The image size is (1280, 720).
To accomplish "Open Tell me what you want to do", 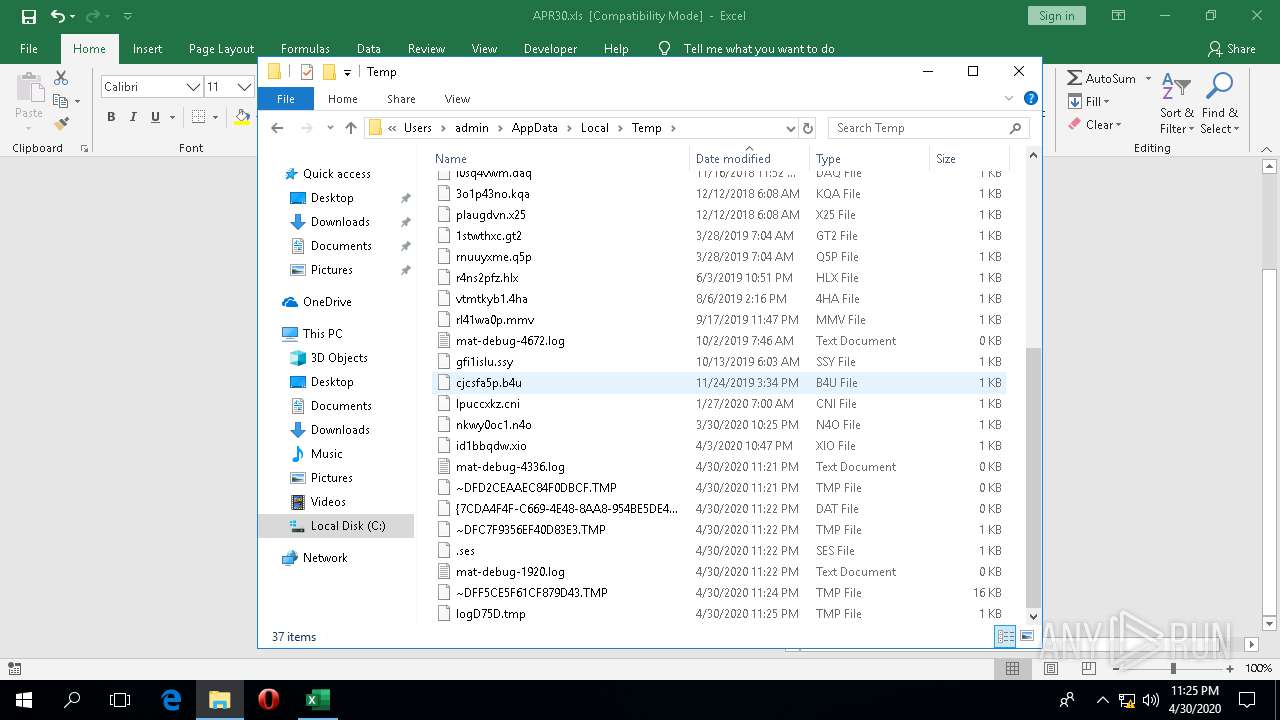I will [759, 49].
